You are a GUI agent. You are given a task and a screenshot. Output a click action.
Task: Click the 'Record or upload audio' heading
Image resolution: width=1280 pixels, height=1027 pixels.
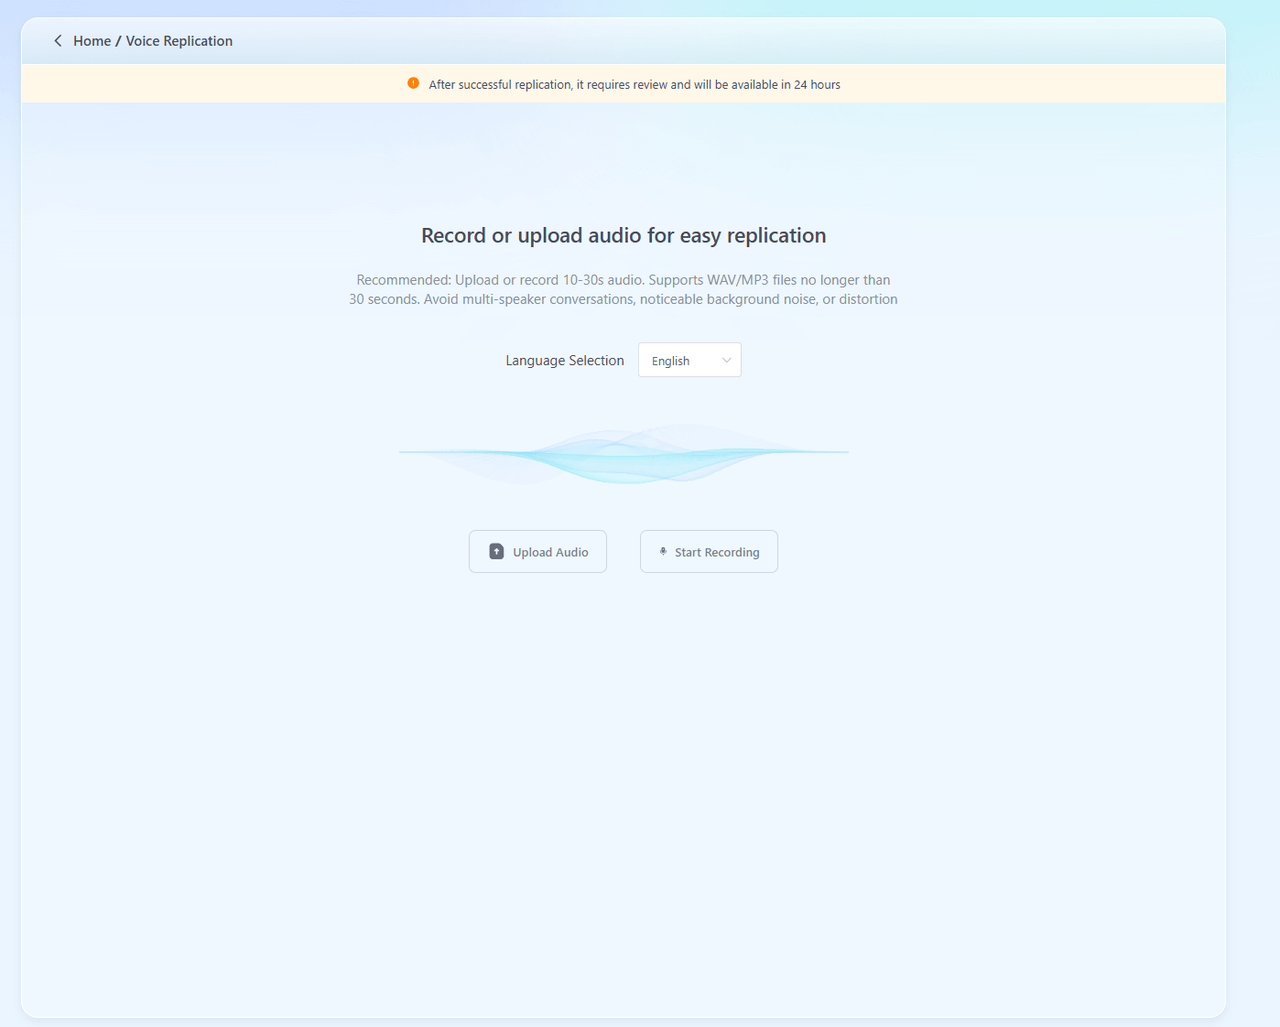click(x=623, y=236)
